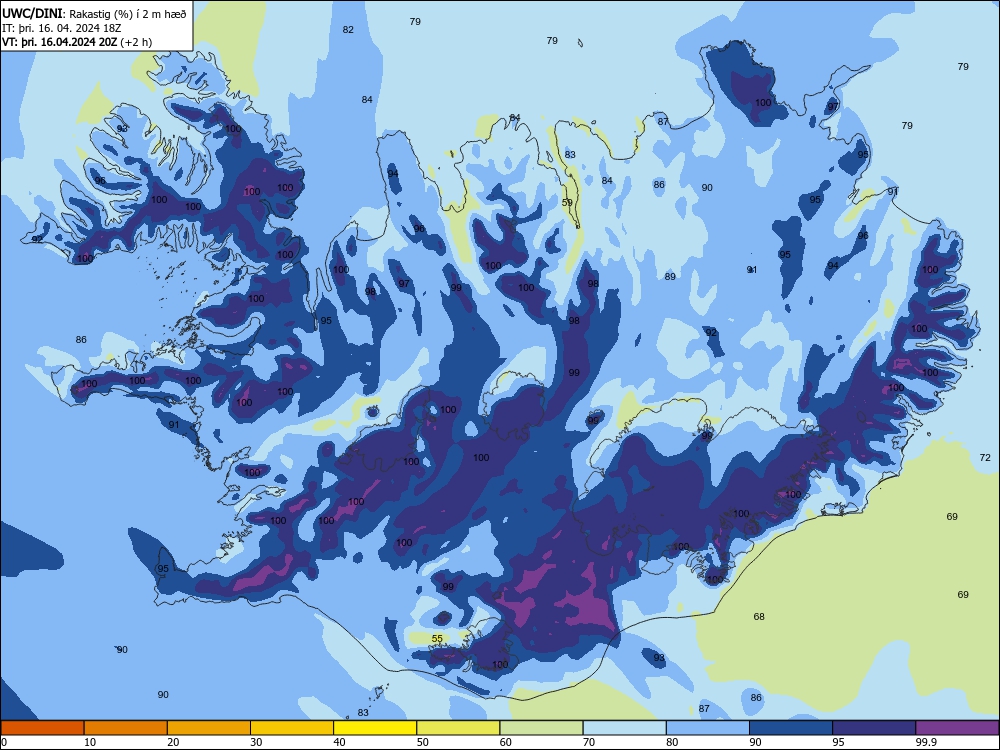Click the 10–20 orange legend swatch
The height and width of the screenshot is (750, 1000).
(126, 728)
